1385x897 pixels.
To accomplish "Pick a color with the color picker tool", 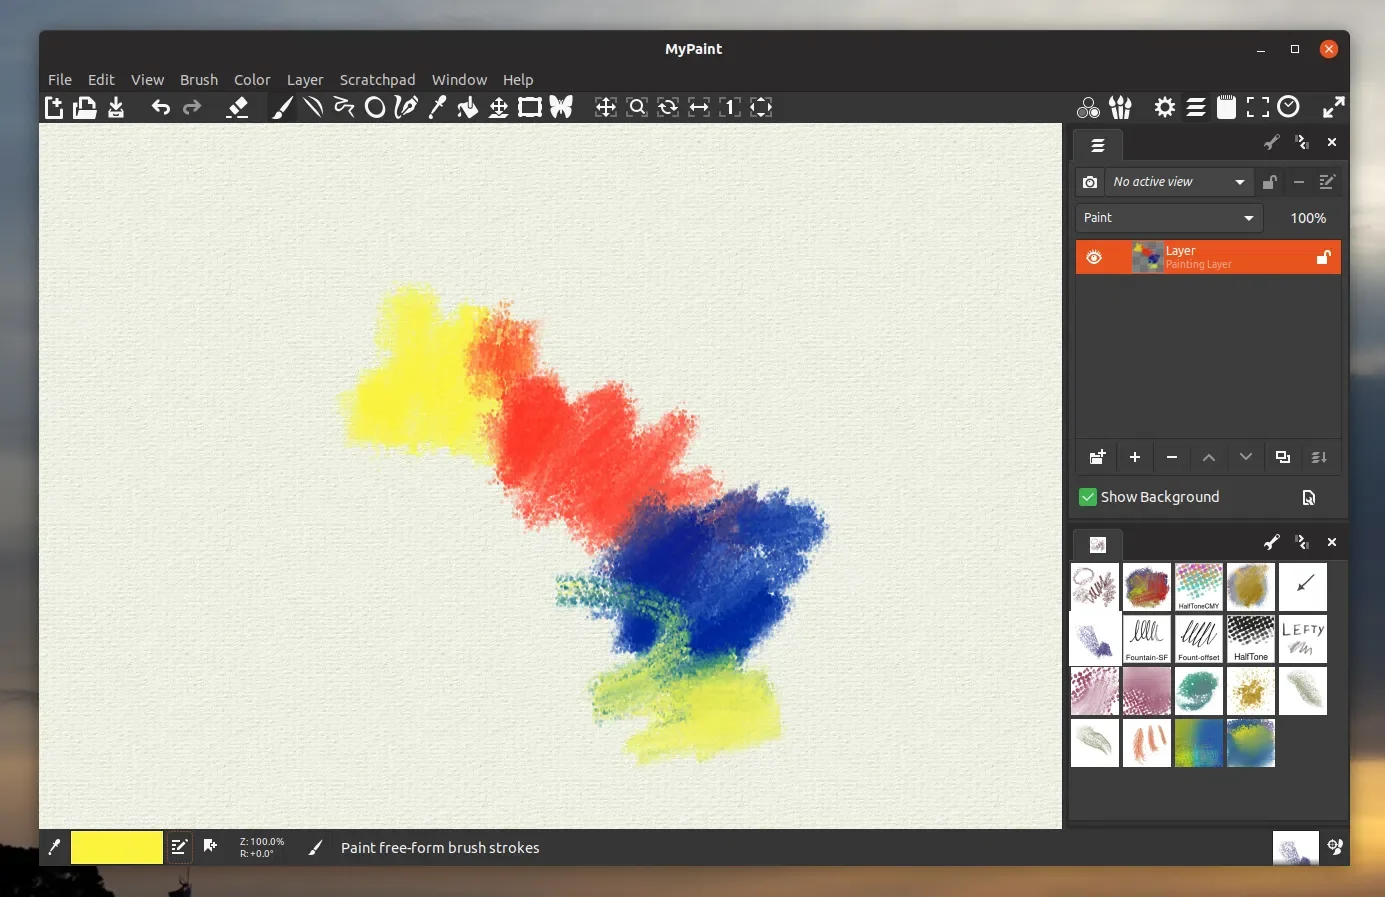I will click(437, 107).
